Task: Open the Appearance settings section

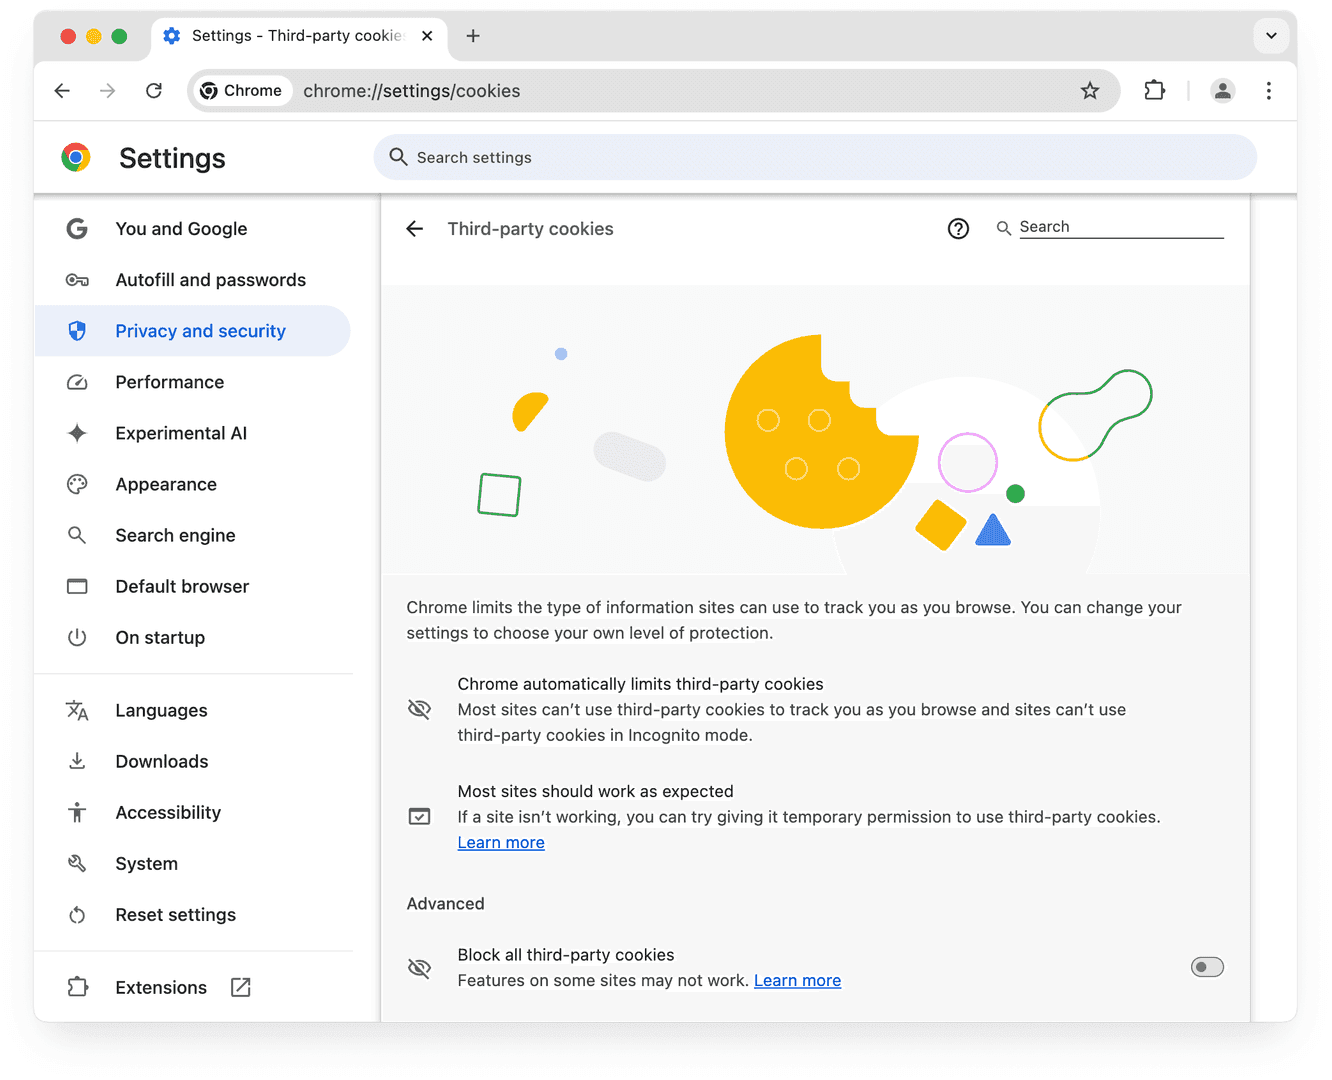Action: click(x=166, y=484)
